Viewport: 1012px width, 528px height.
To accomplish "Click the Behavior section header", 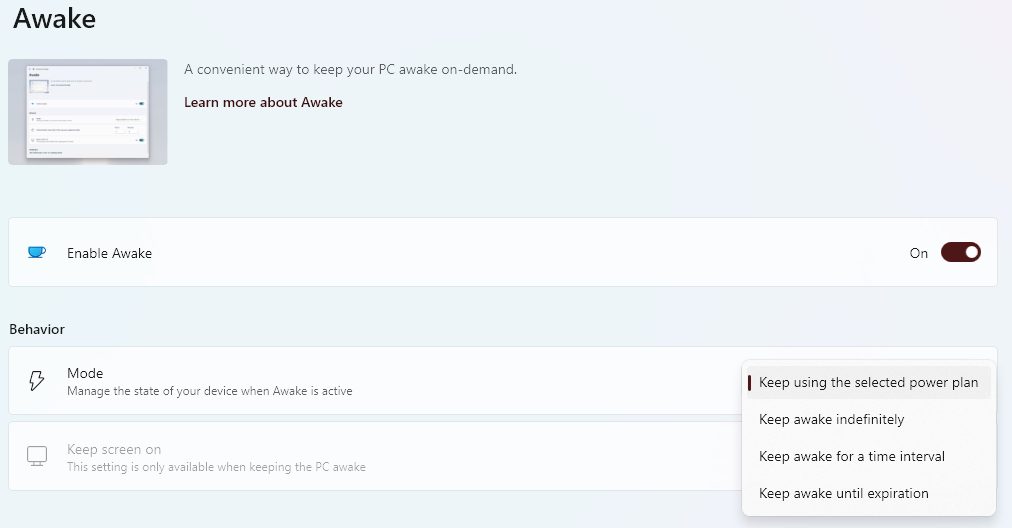I will point(37,329).
